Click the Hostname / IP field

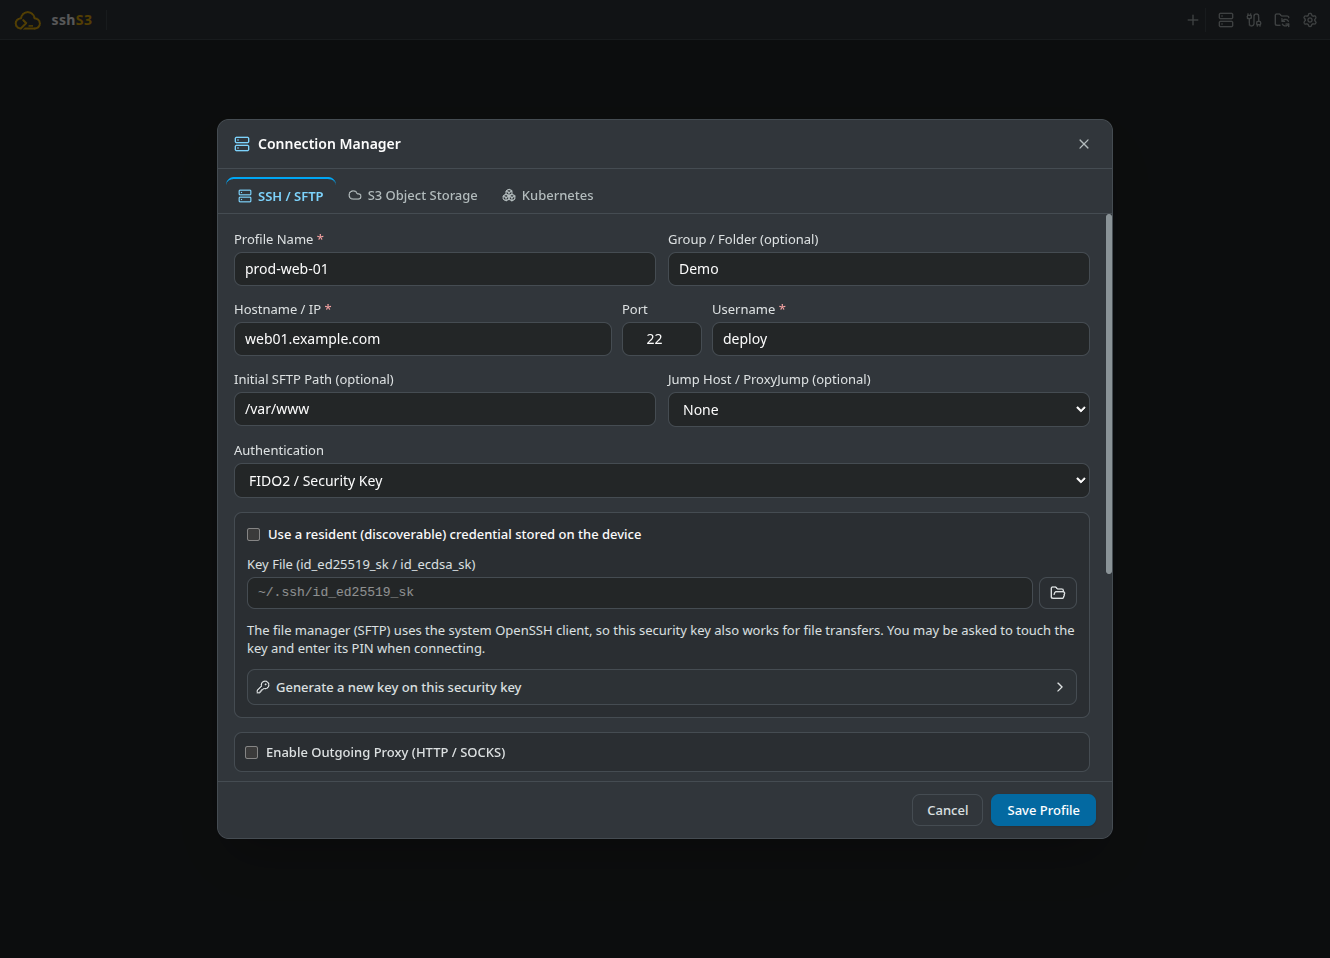[x=423, y=339]
